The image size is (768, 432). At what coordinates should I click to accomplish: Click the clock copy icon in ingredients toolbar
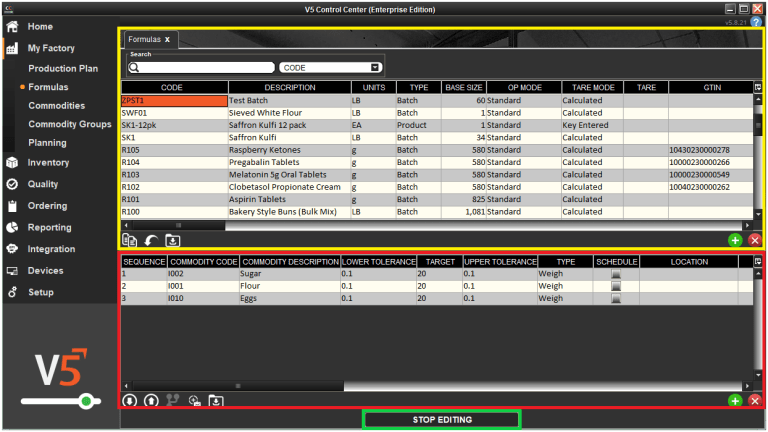click(x=194, y=401)
